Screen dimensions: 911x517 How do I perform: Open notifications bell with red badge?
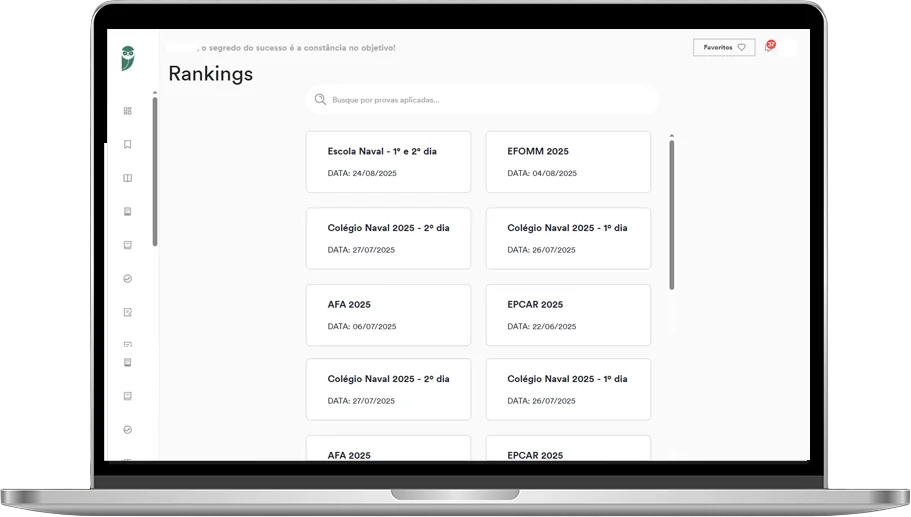[768, 47]
